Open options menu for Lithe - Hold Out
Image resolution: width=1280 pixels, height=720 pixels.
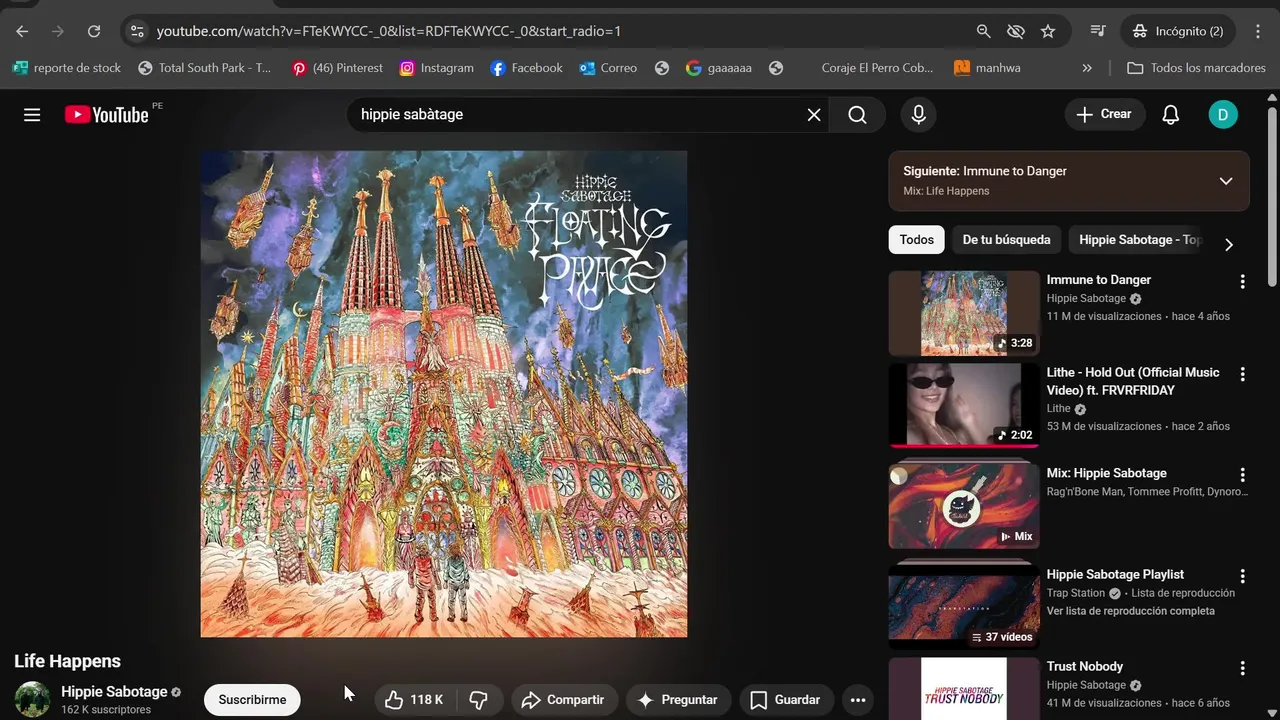coord(1243,374)
